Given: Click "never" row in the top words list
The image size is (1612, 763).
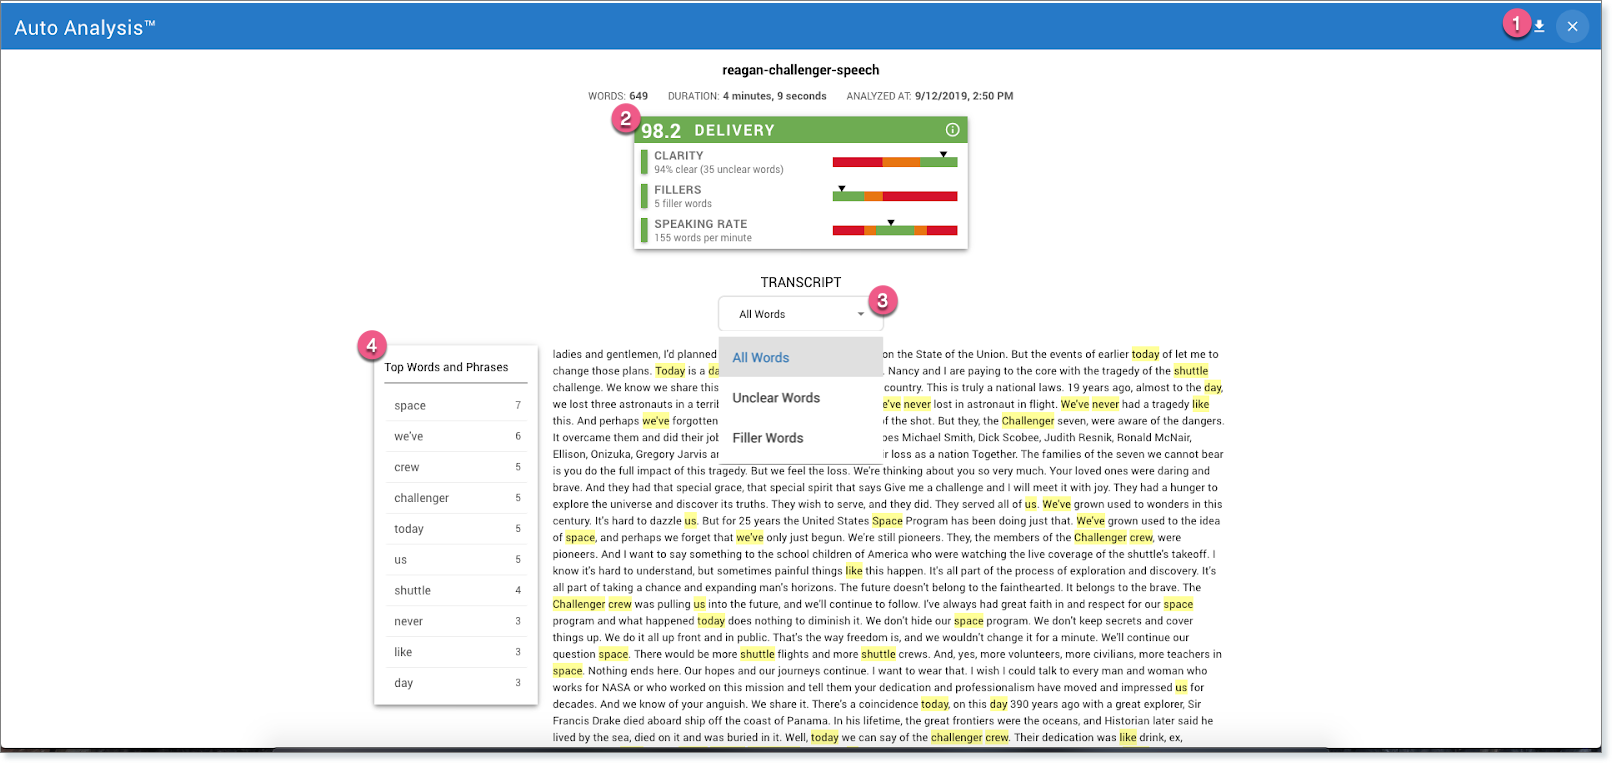Looking at the screenshot, I should [455, 622].
